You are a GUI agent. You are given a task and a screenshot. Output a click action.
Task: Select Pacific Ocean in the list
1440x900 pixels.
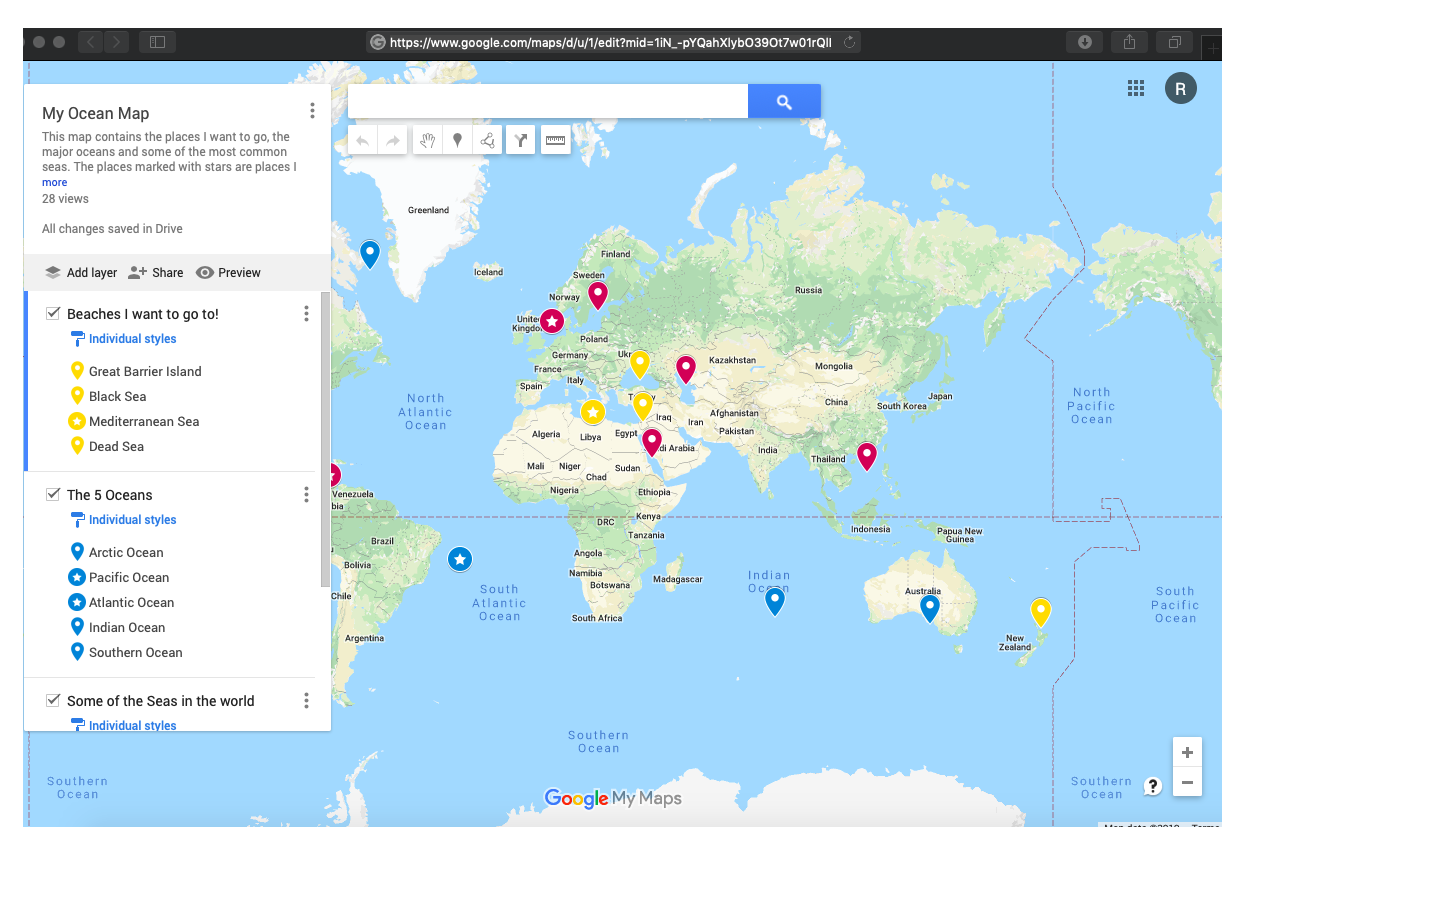[129, 577]
